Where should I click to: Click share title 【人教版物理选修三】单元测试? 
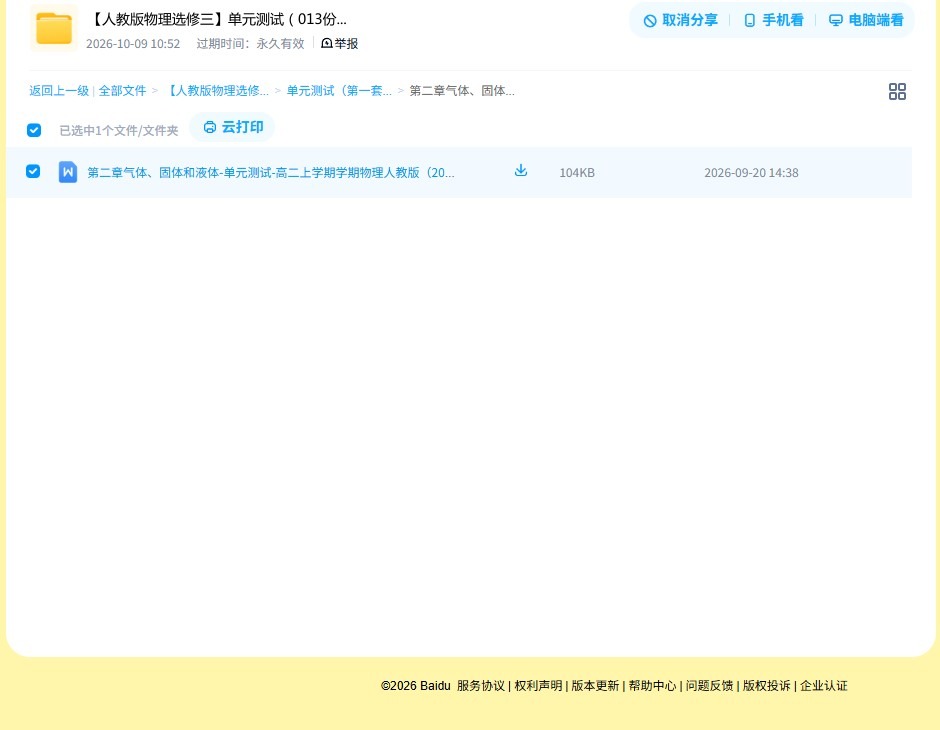coord(217,19)
